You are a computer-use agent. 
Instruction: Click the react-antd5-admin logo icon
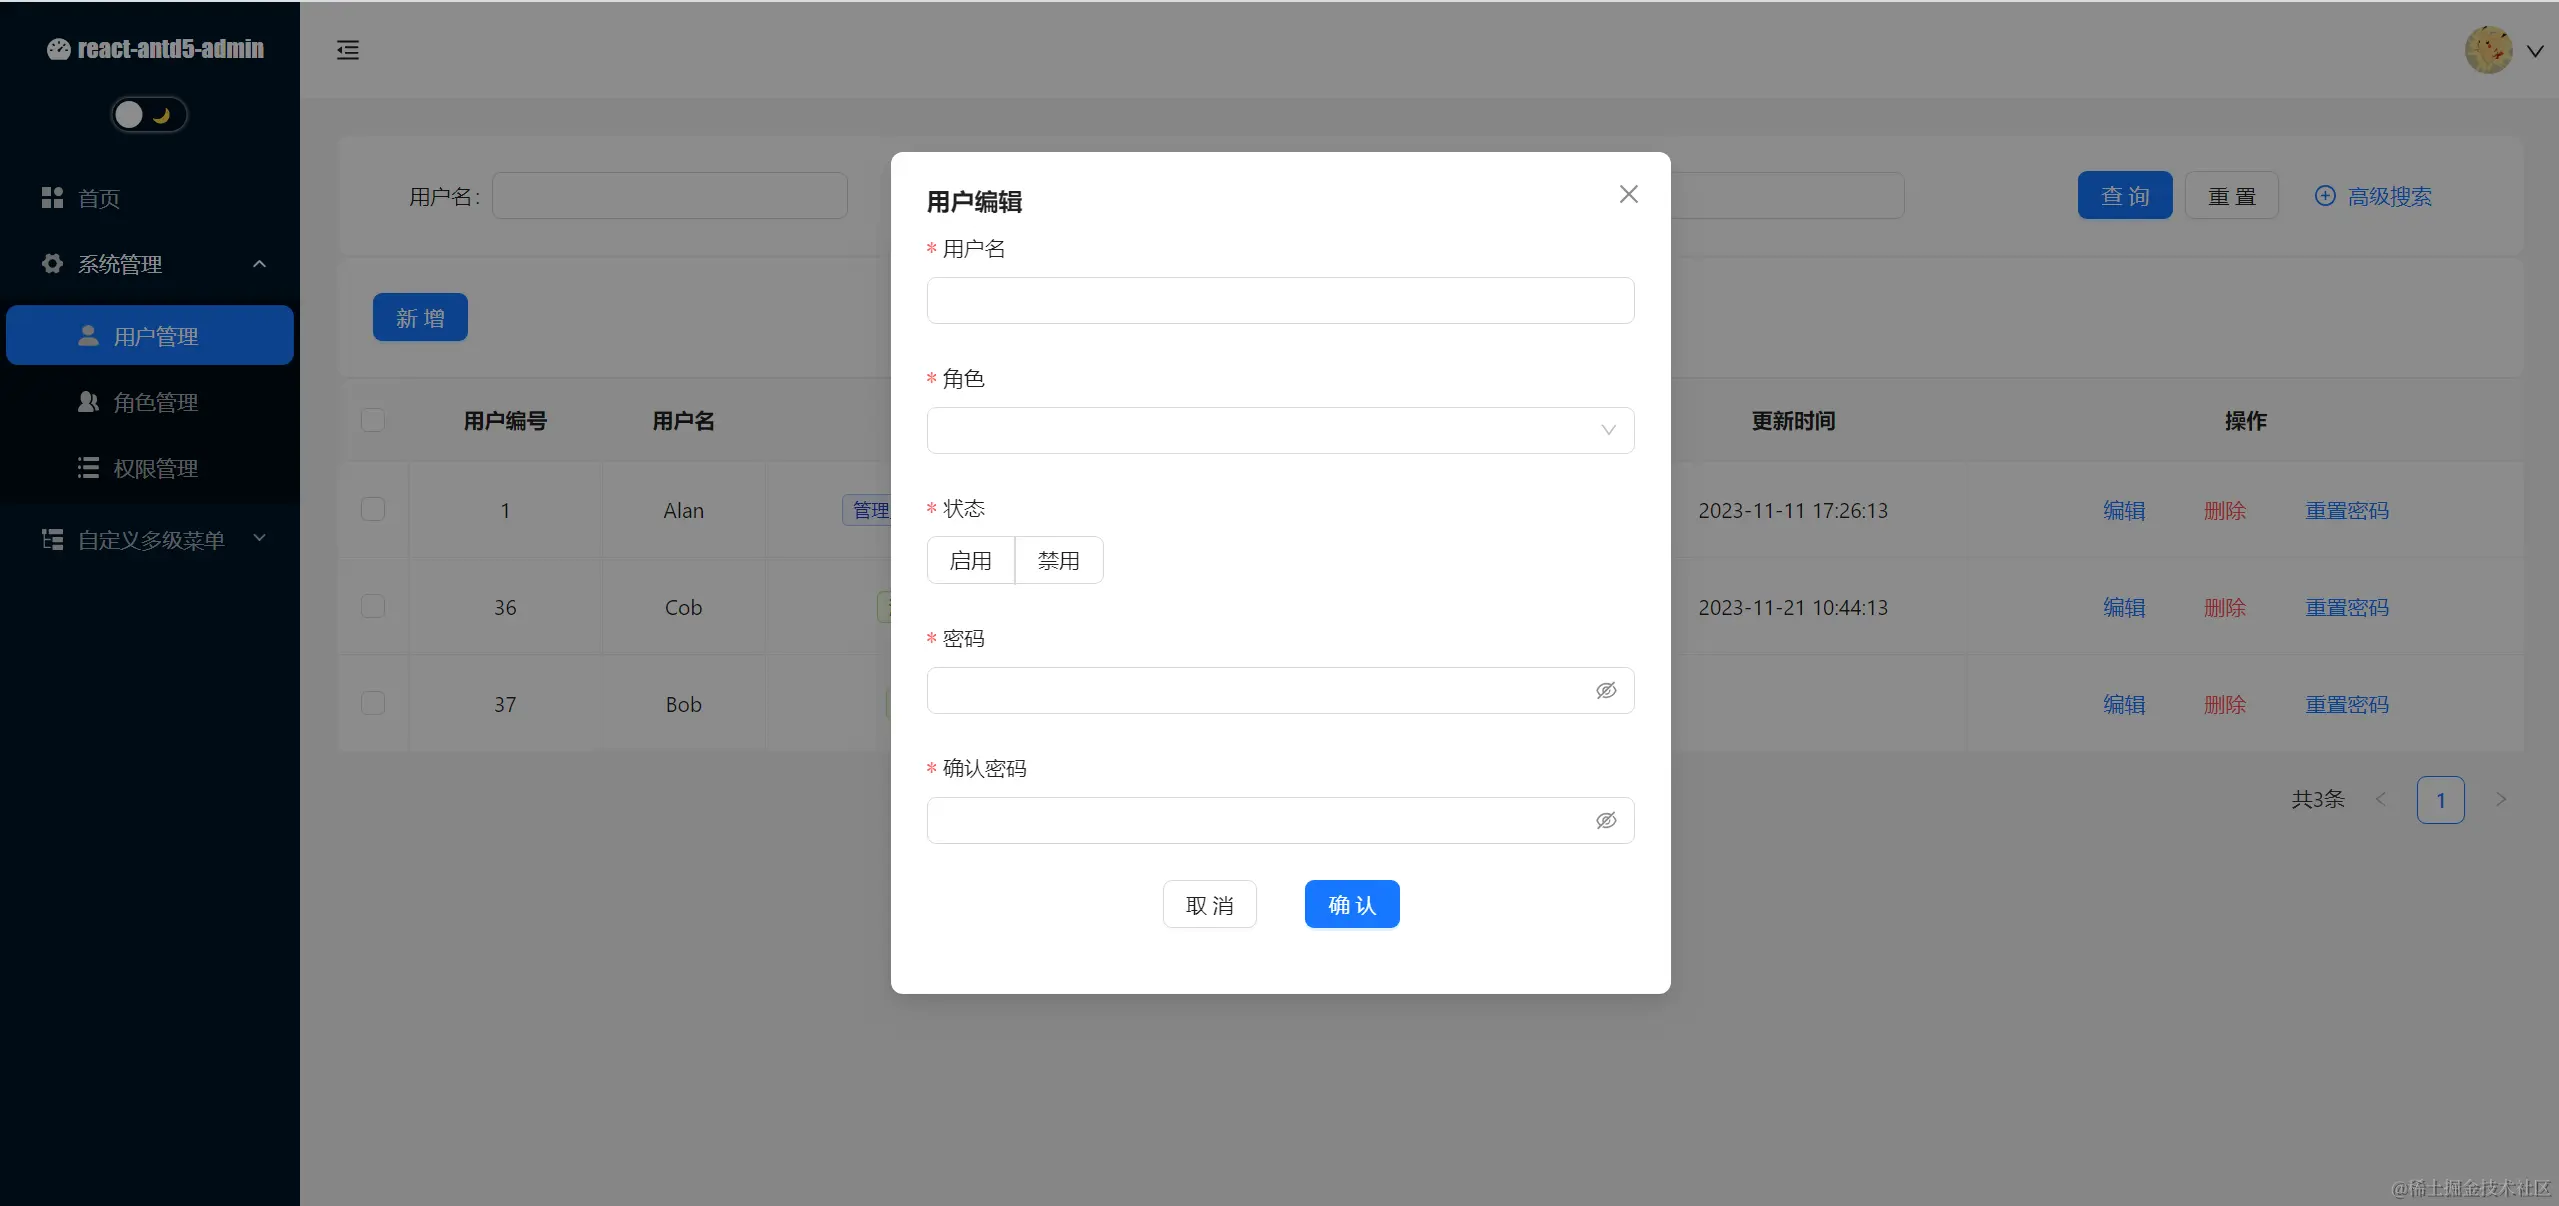click(x=58, y=49)
